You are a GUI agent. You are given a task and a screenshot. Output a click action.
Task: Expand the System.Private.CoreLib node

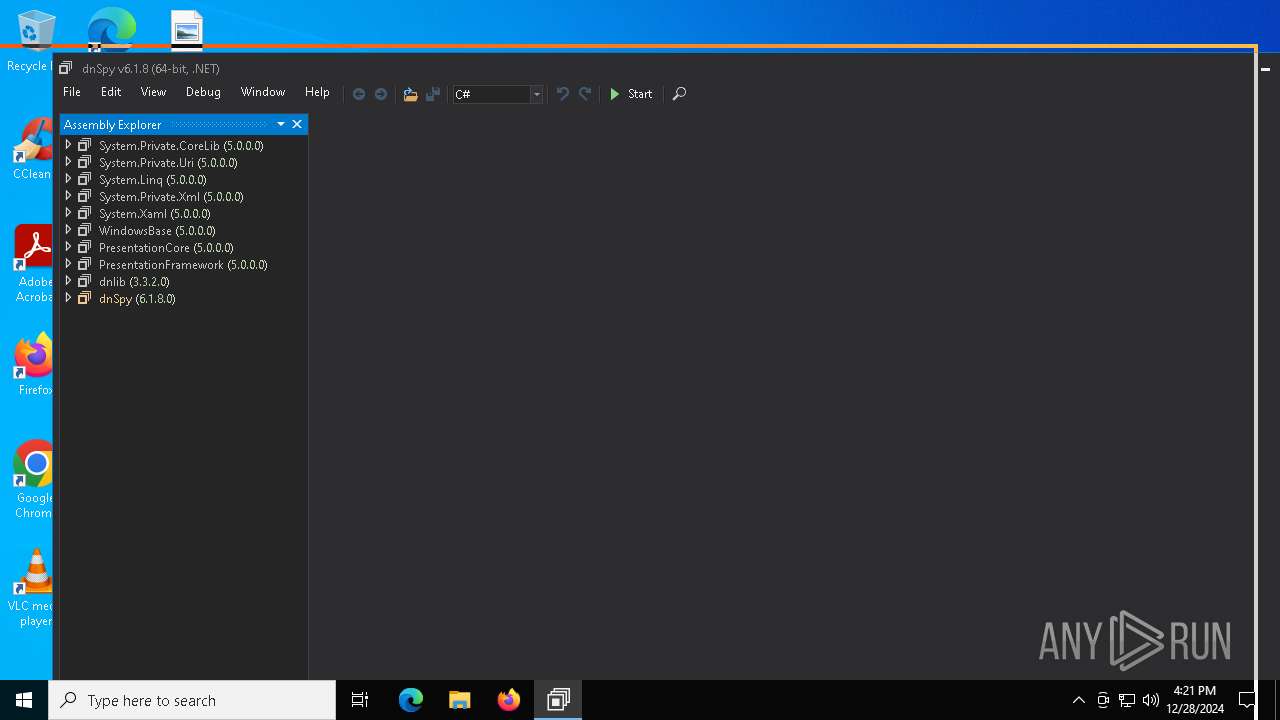click(68, 145)
